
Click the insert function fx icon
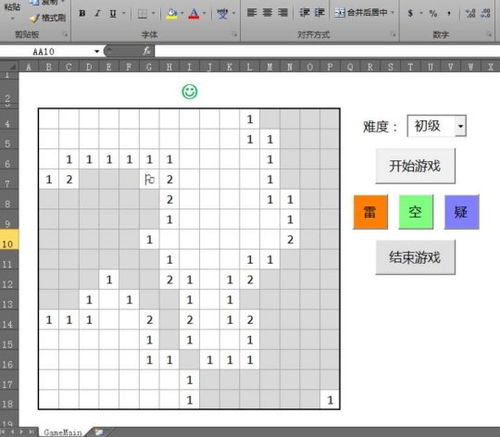146,51
